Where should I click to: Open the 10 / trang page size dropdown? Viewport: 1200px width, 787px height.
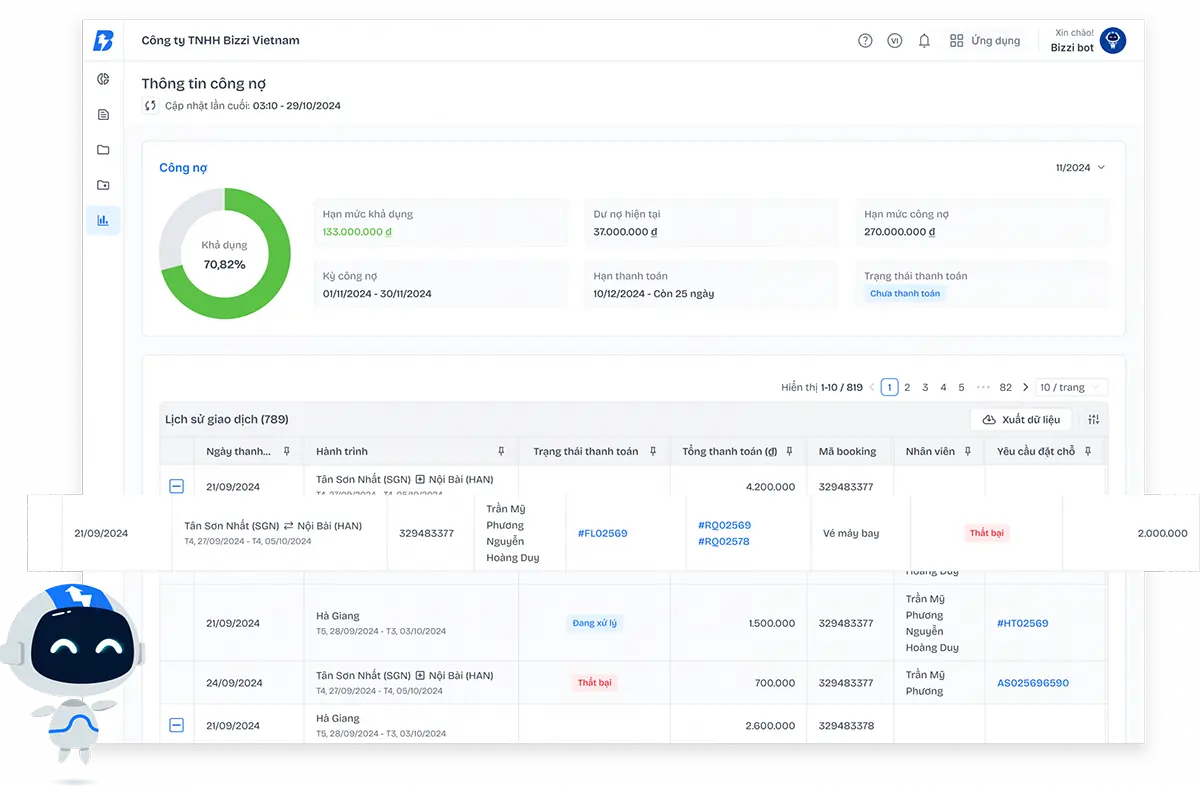click(x=1071, y=387)
